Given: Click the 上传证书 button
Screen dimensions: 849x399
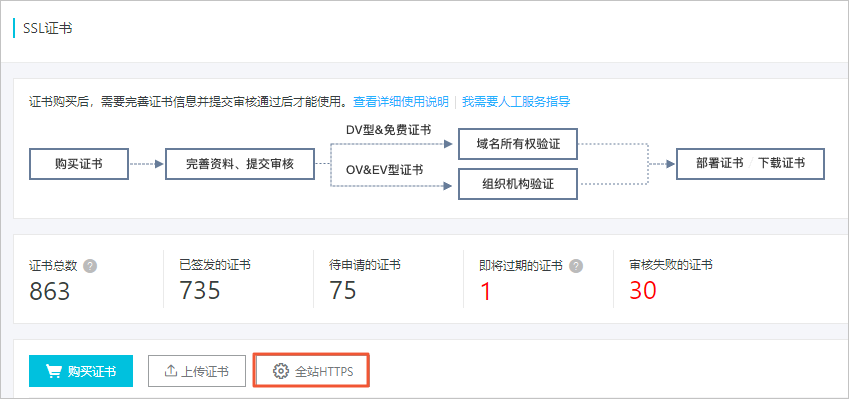Looking at the screenshot, I should click(x=197, y=371).
